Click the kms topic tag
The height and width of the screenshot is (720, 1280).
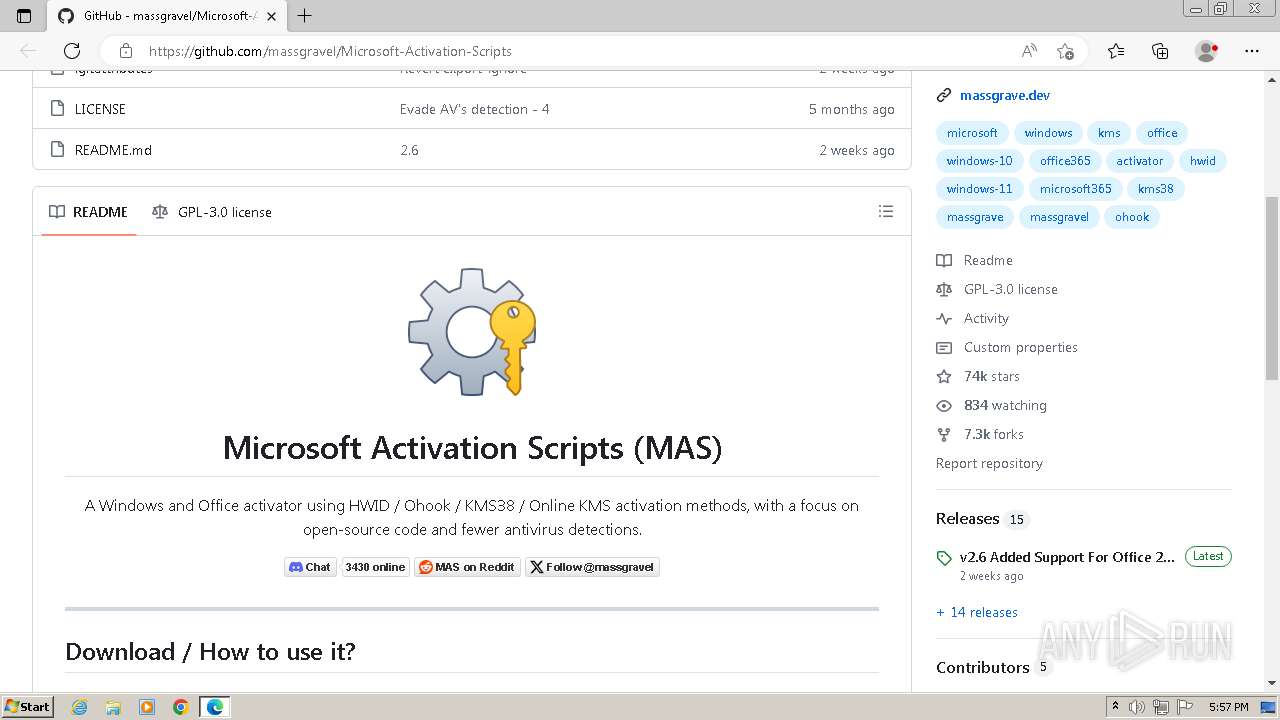1109,133
